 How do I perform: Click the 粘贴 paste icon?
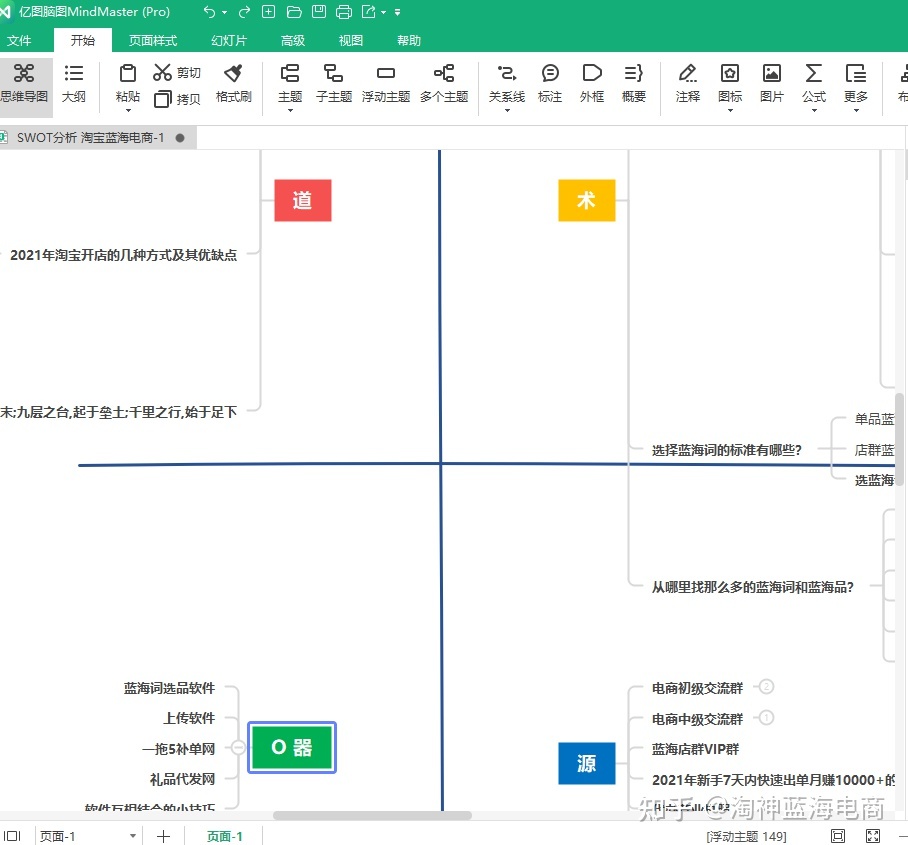click(x=127, y=74)
